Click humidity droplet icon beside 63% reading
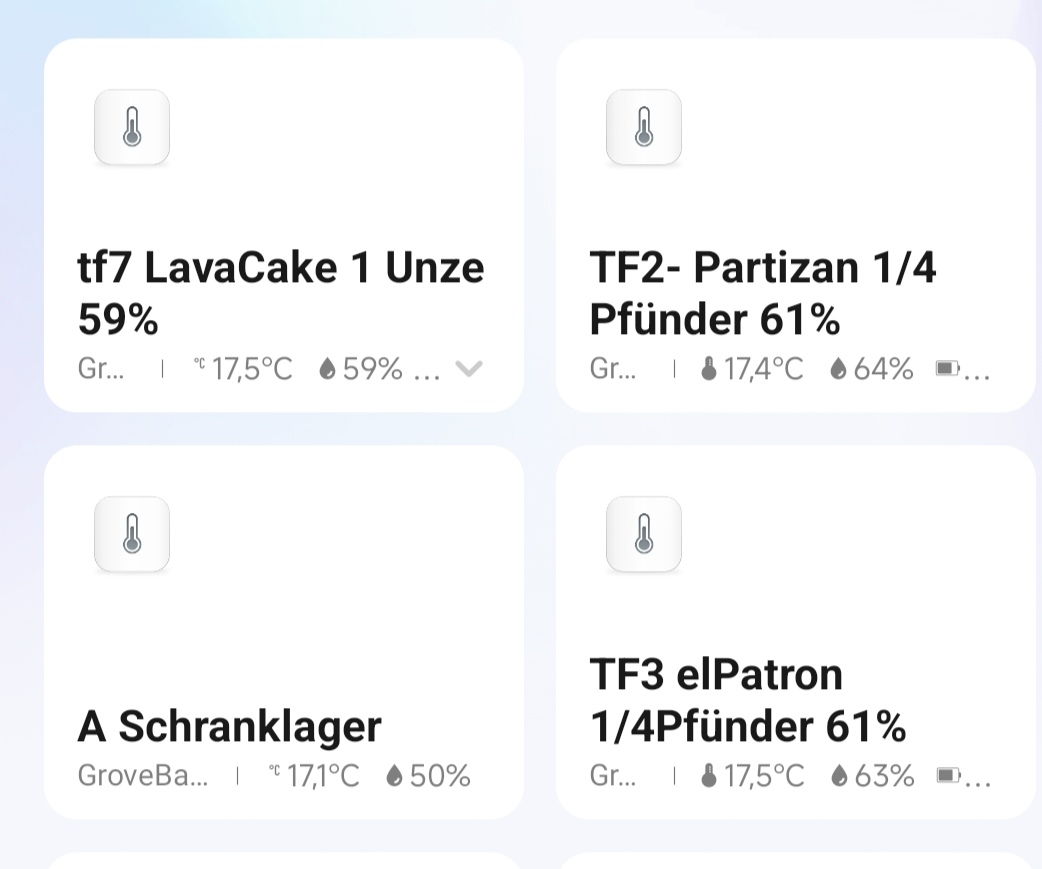Image resolution: width=1042 pixels, height=869 pixels. (838, 776)
